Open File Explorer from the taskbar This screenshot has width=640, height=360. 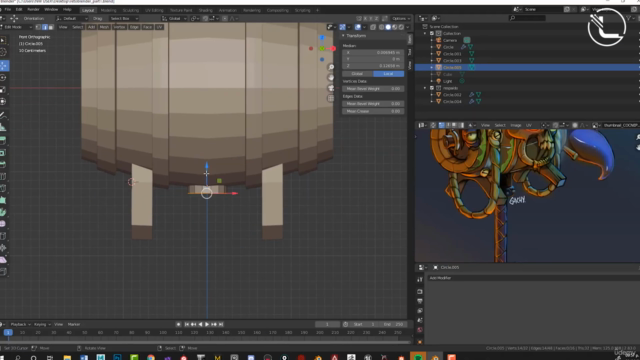pyautogui.click(x=67, y=357)
